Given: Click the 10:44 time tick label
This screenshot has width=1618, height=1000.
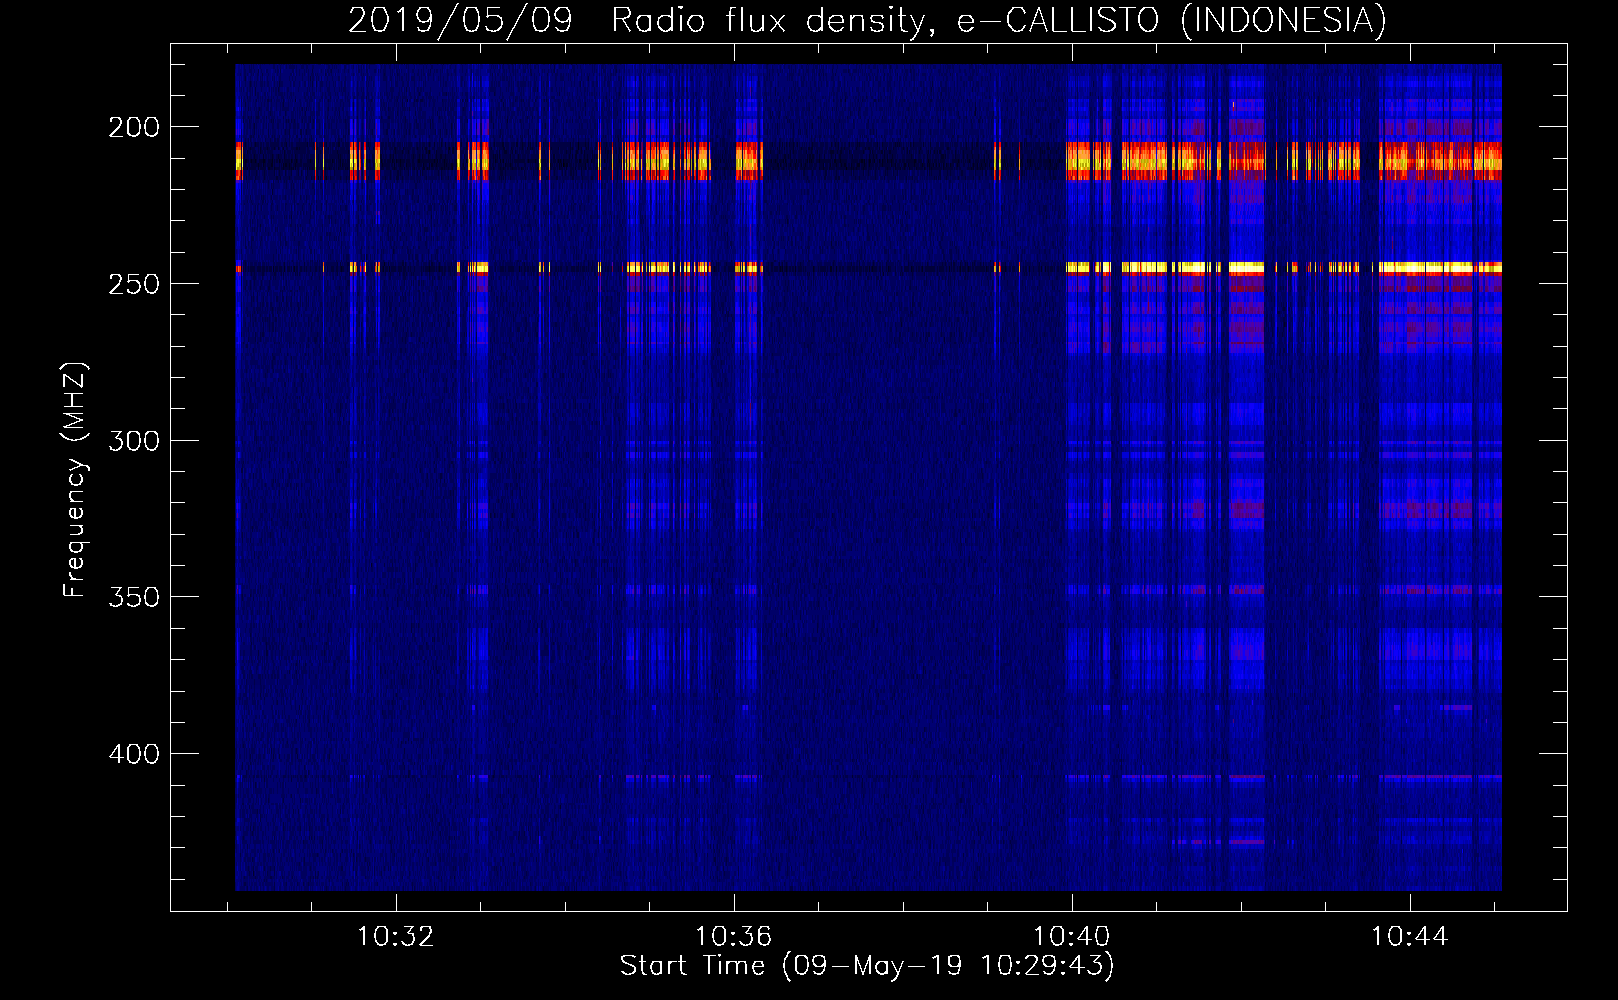Looking at the screenshot, I should point(1410,937).
